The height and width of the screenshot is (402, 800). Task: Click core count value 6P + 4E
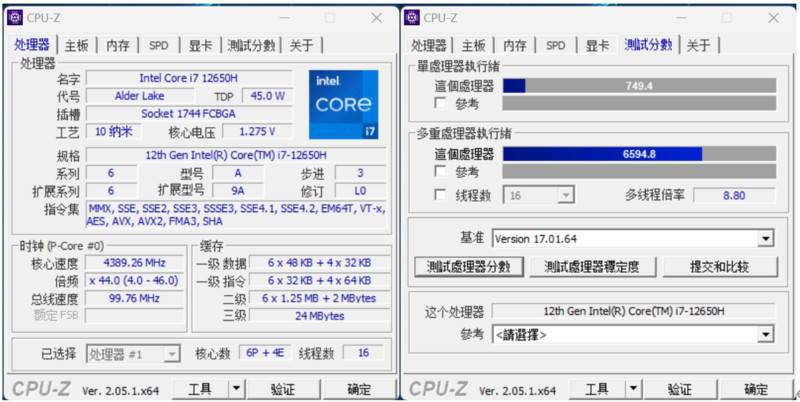(x=265, y=353)
